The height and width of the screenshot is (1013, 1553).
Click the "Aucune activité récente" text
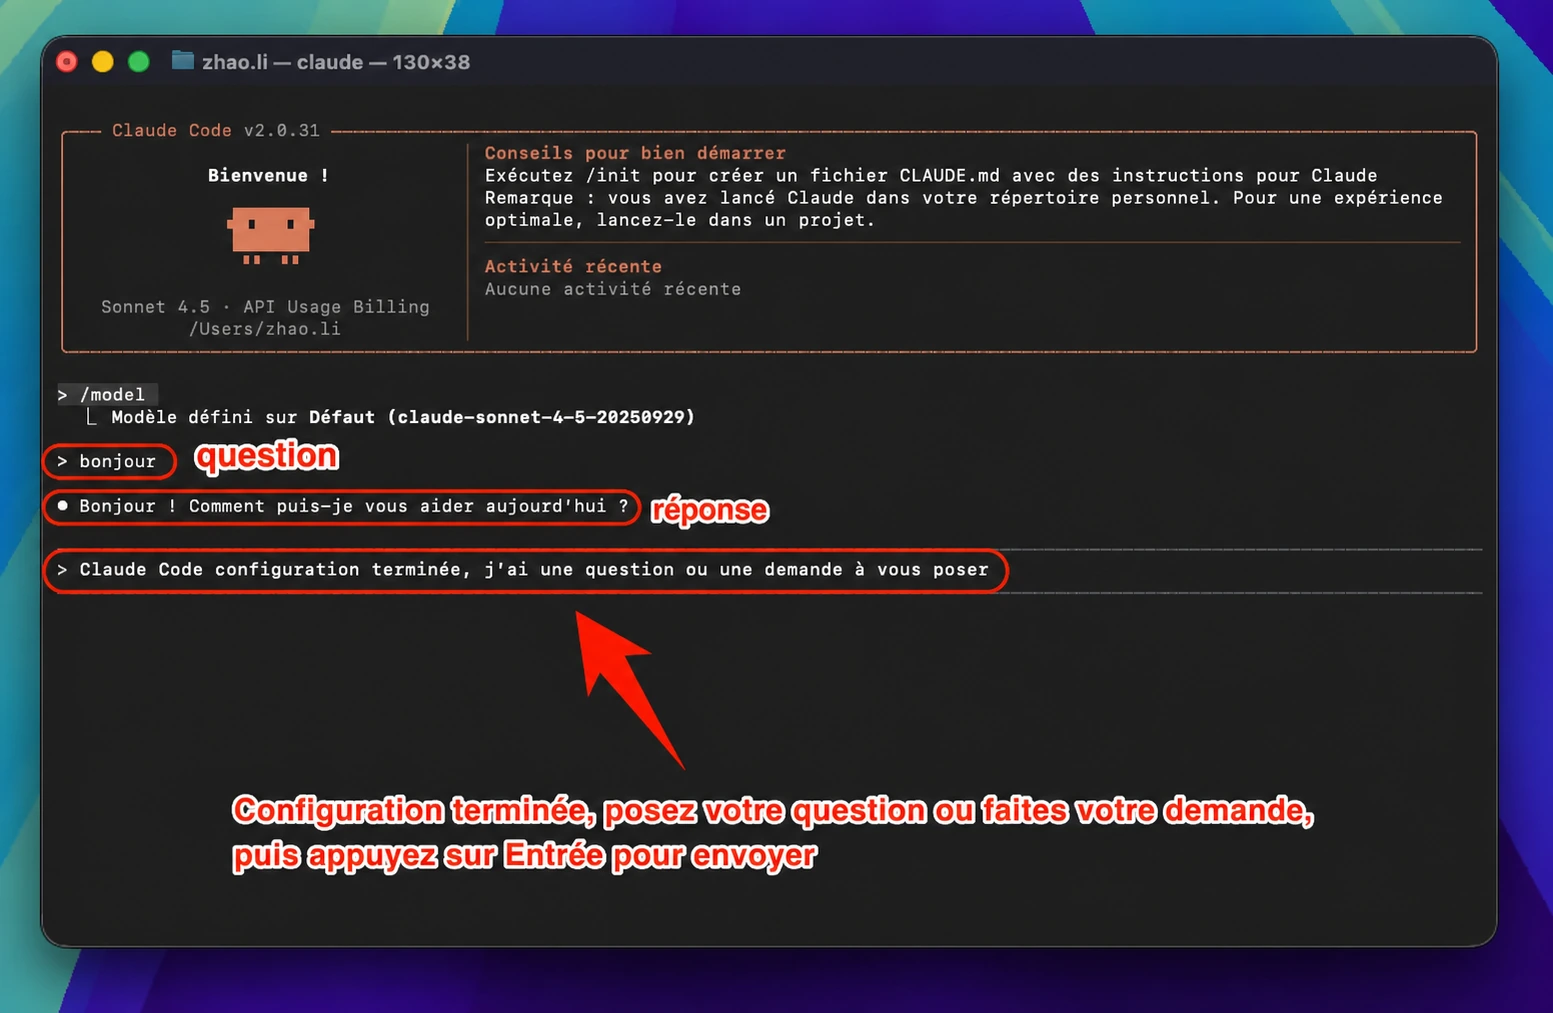click(x=613, y=289)
